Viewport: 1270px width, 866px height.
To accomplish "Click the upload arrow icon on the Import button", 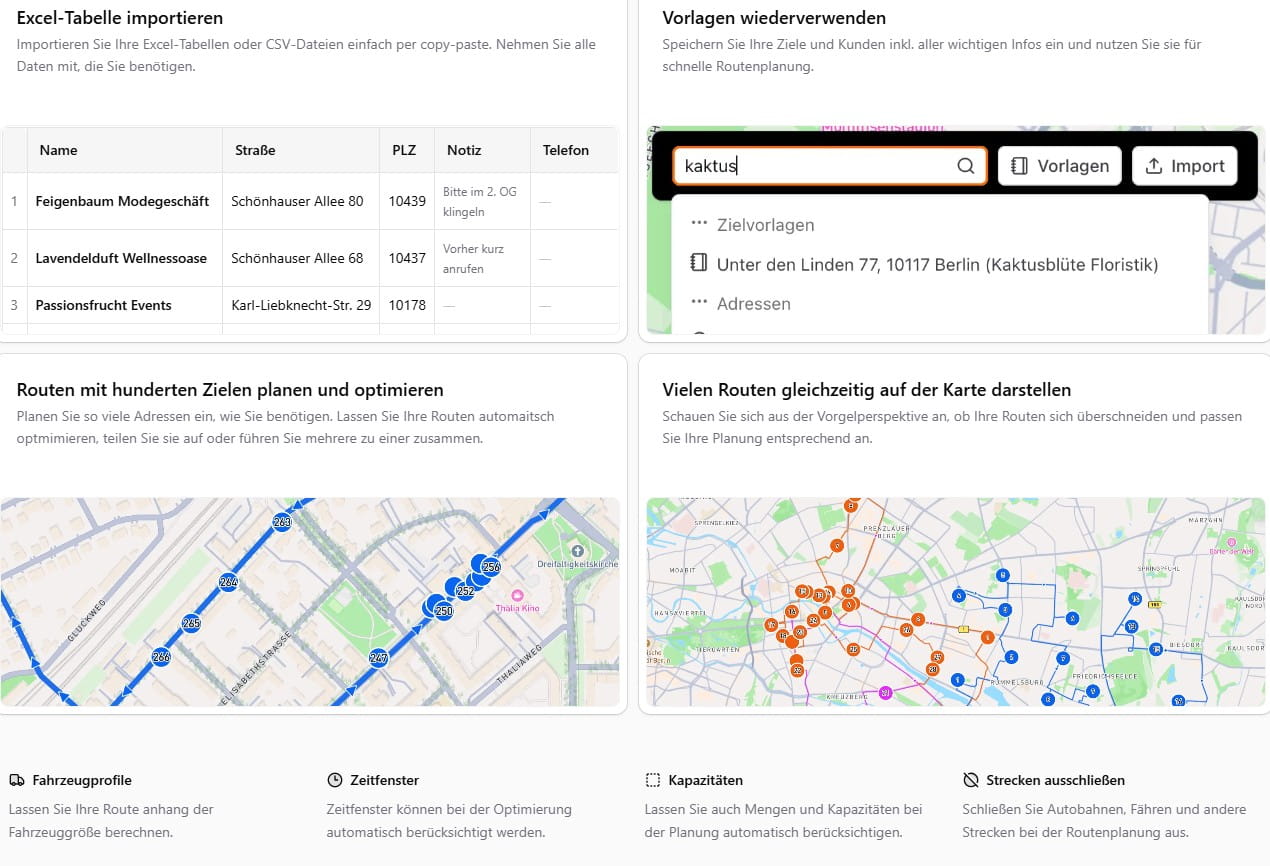I will pyautogui.click(x=1153, y=166).
